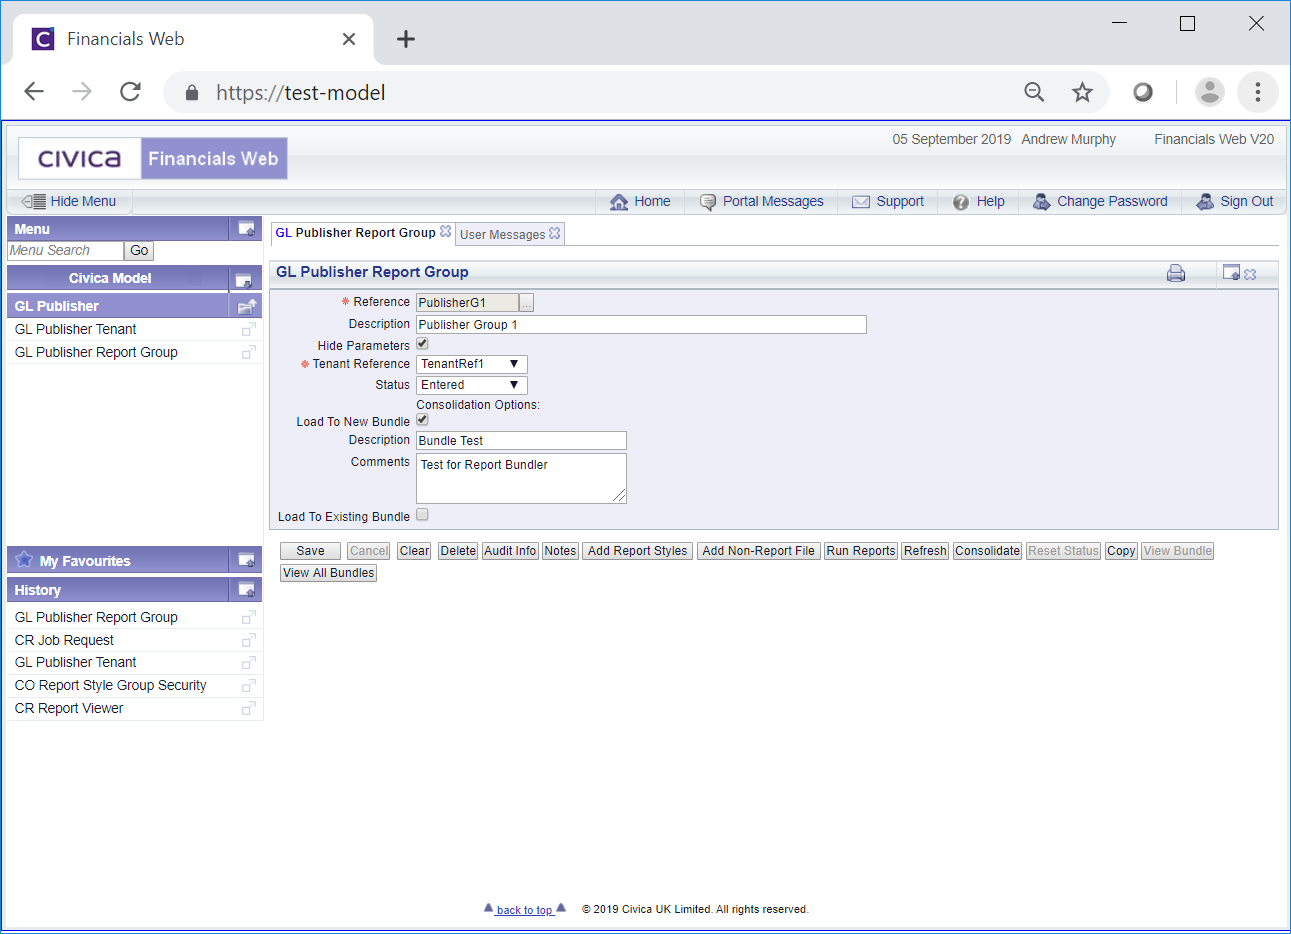
Task: Open a new browser tab
Action: click(x=405, y=39)
